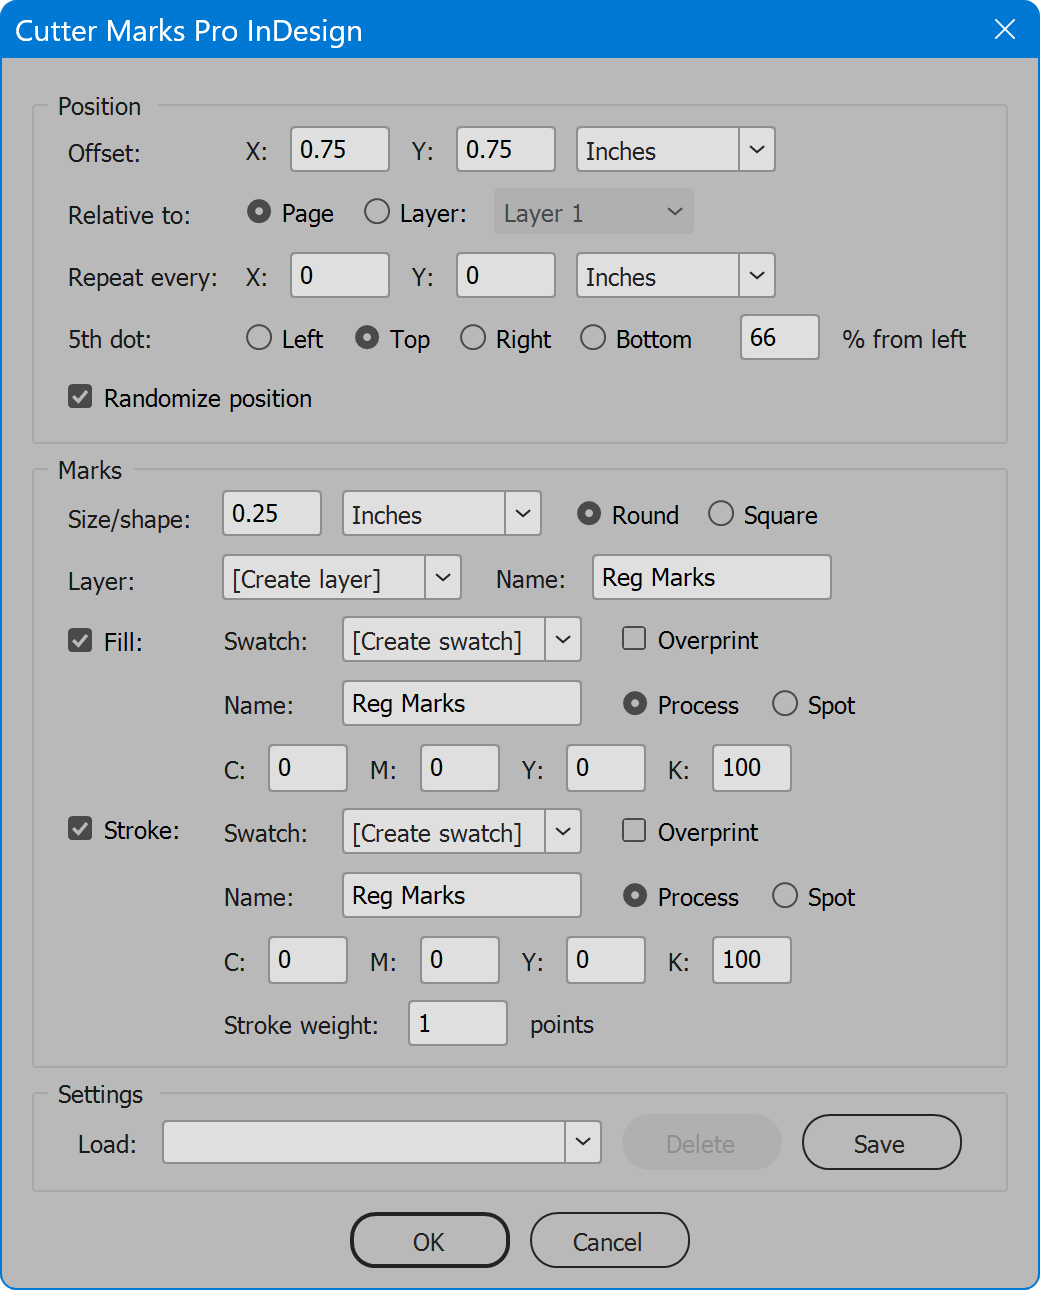Click the Cancel button

610,1241
